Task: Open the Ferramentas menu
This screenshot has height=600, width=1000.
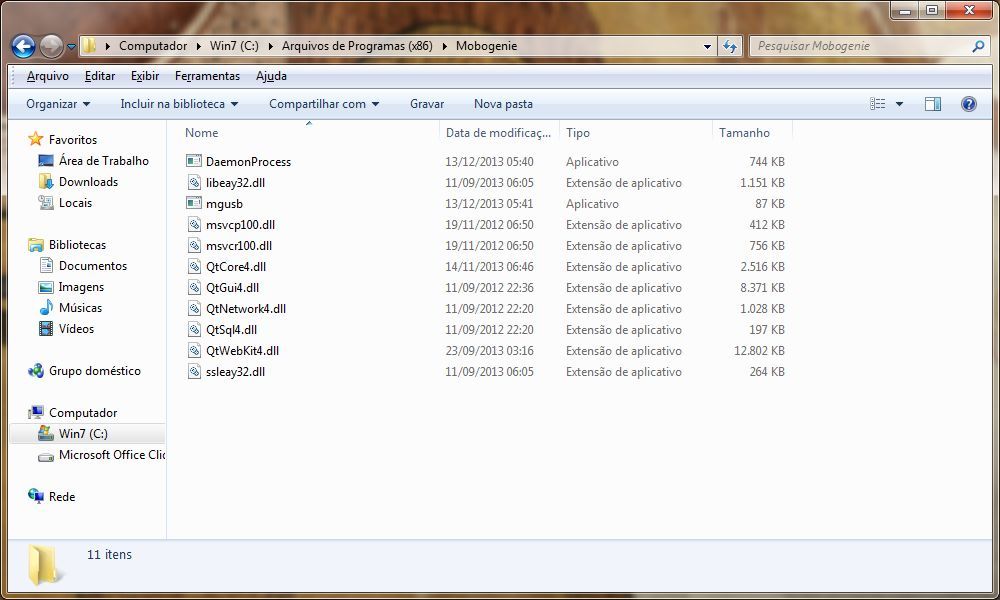Action: pos(207,76)
